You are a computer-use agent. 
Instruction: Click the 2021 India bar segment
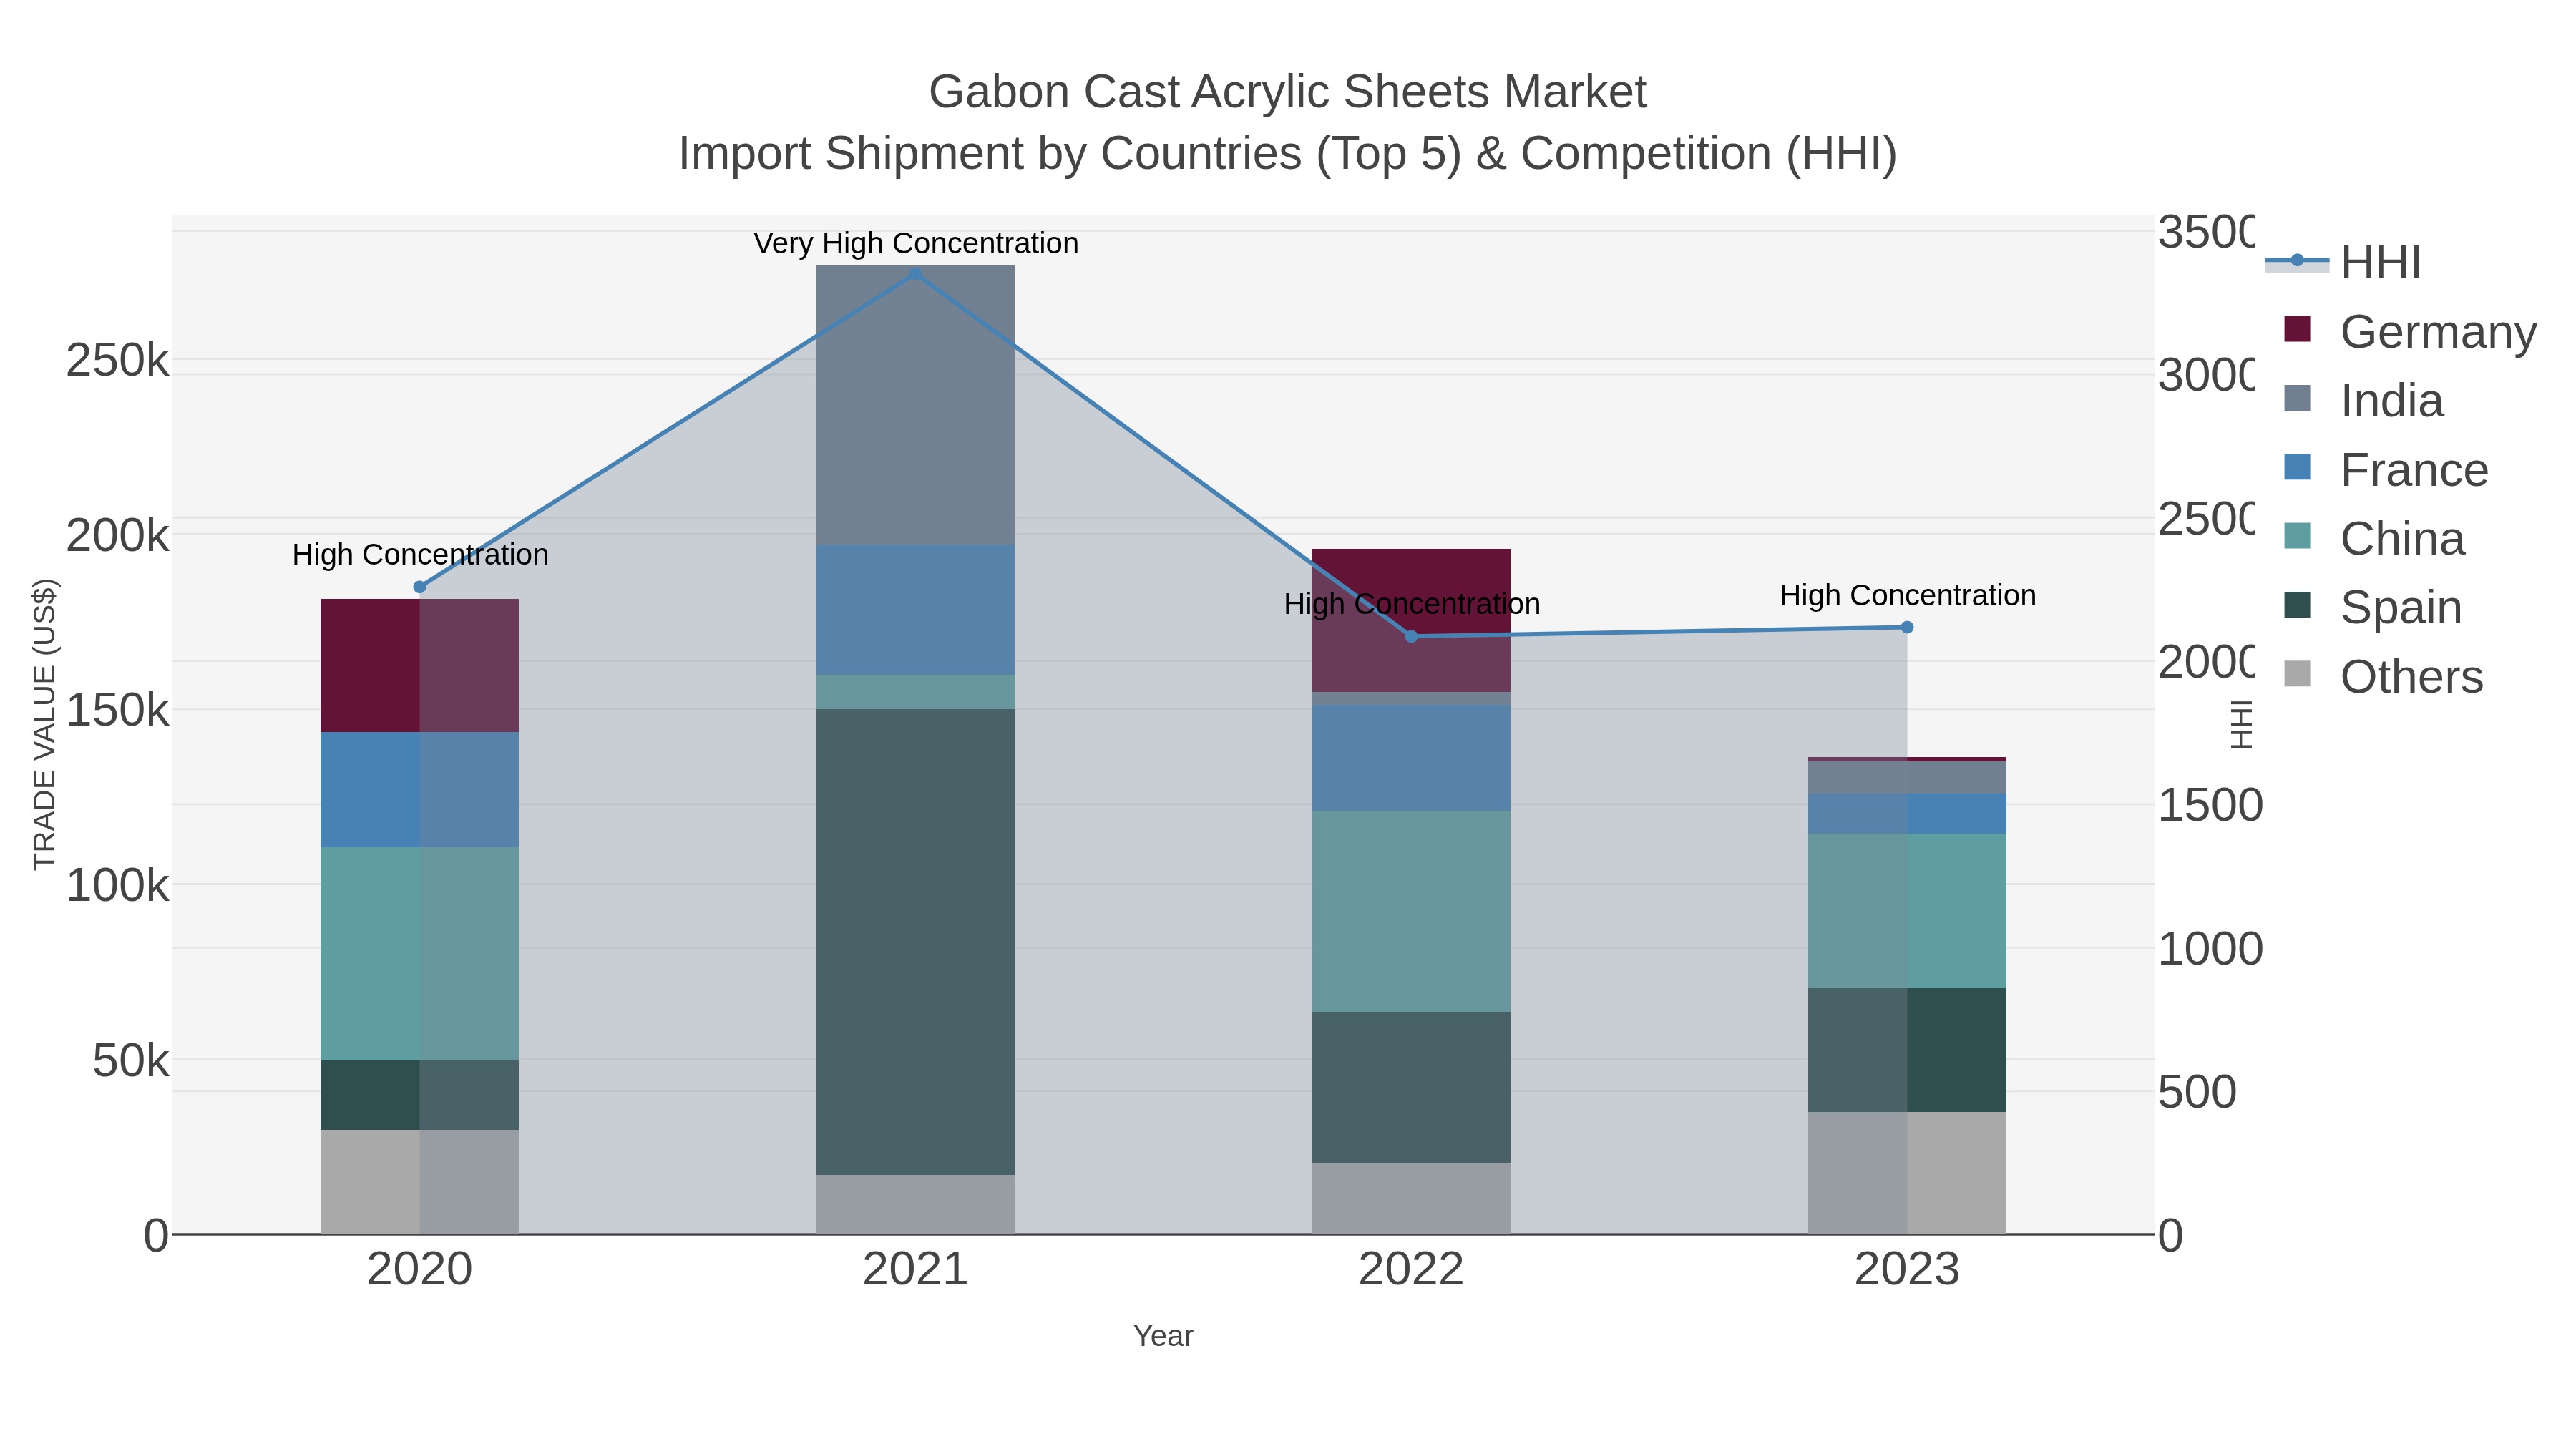click(x=915, y=405)
